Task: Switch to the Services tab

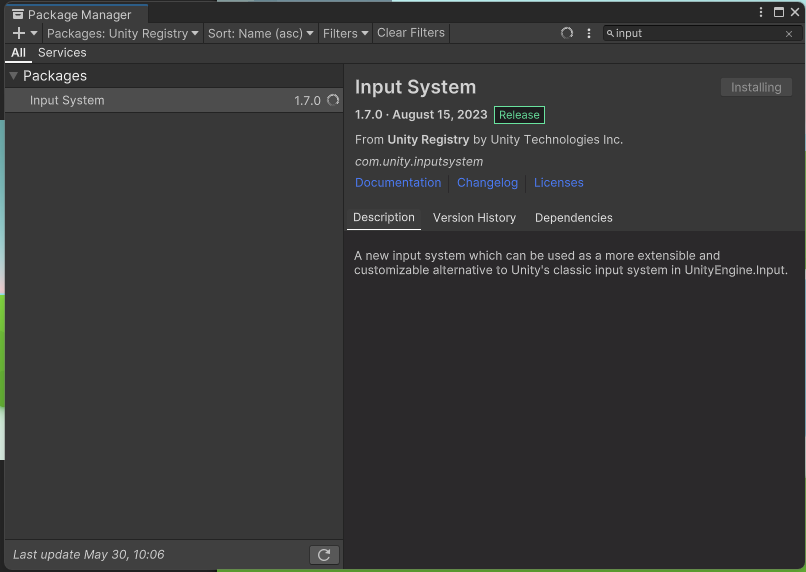Action: coord(62,52)
